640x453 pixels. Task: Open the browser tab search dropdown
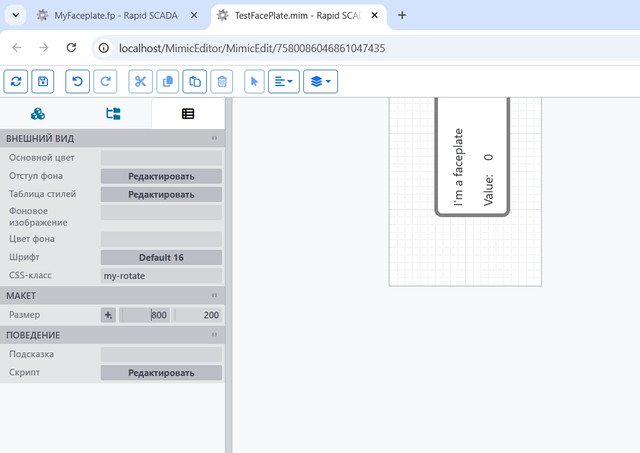(x=16, y=16)
